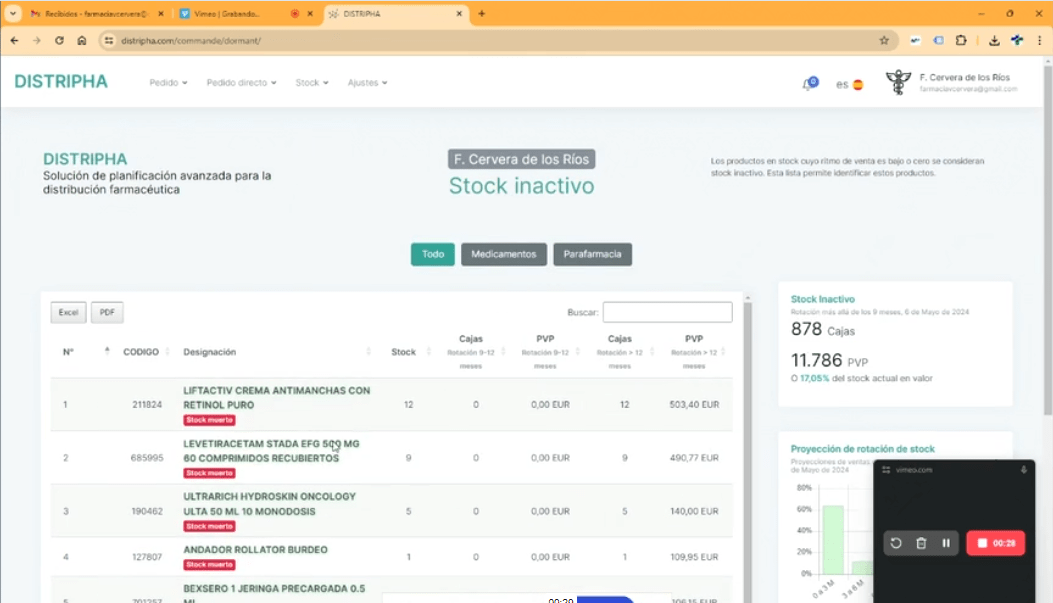Click the 17,05% stock value figure
This screenshot has width=1053, height=603.
click(815, 378)
